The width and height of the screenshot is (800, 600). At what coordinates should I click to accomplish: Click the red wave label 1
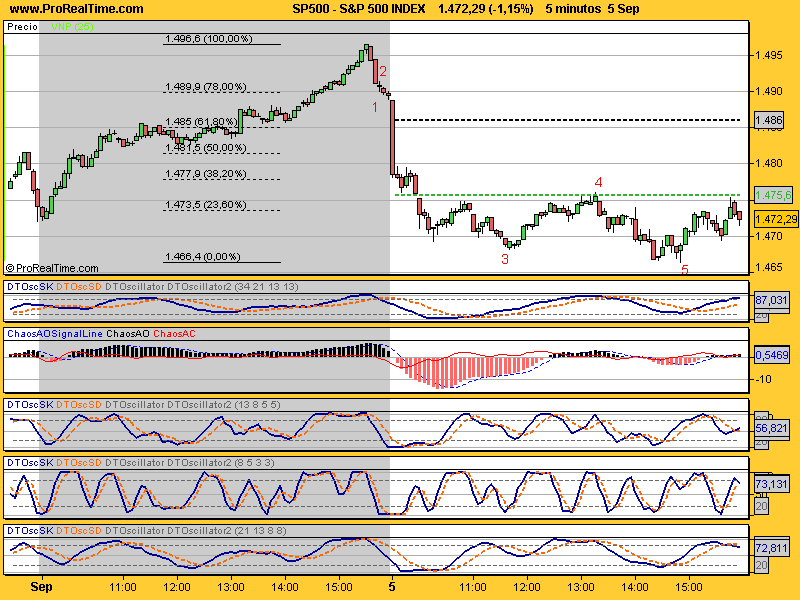pos(375,107)
